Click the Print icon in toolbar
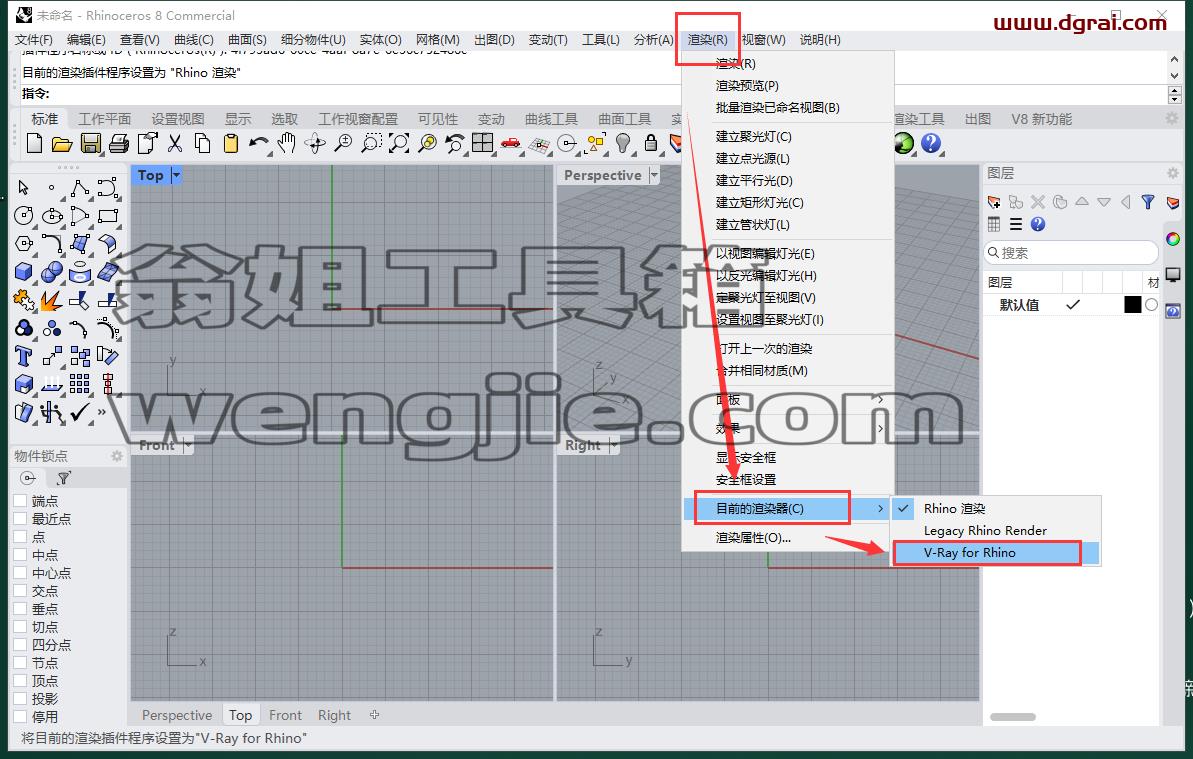 pyautogui.click(x=119, y=143)
